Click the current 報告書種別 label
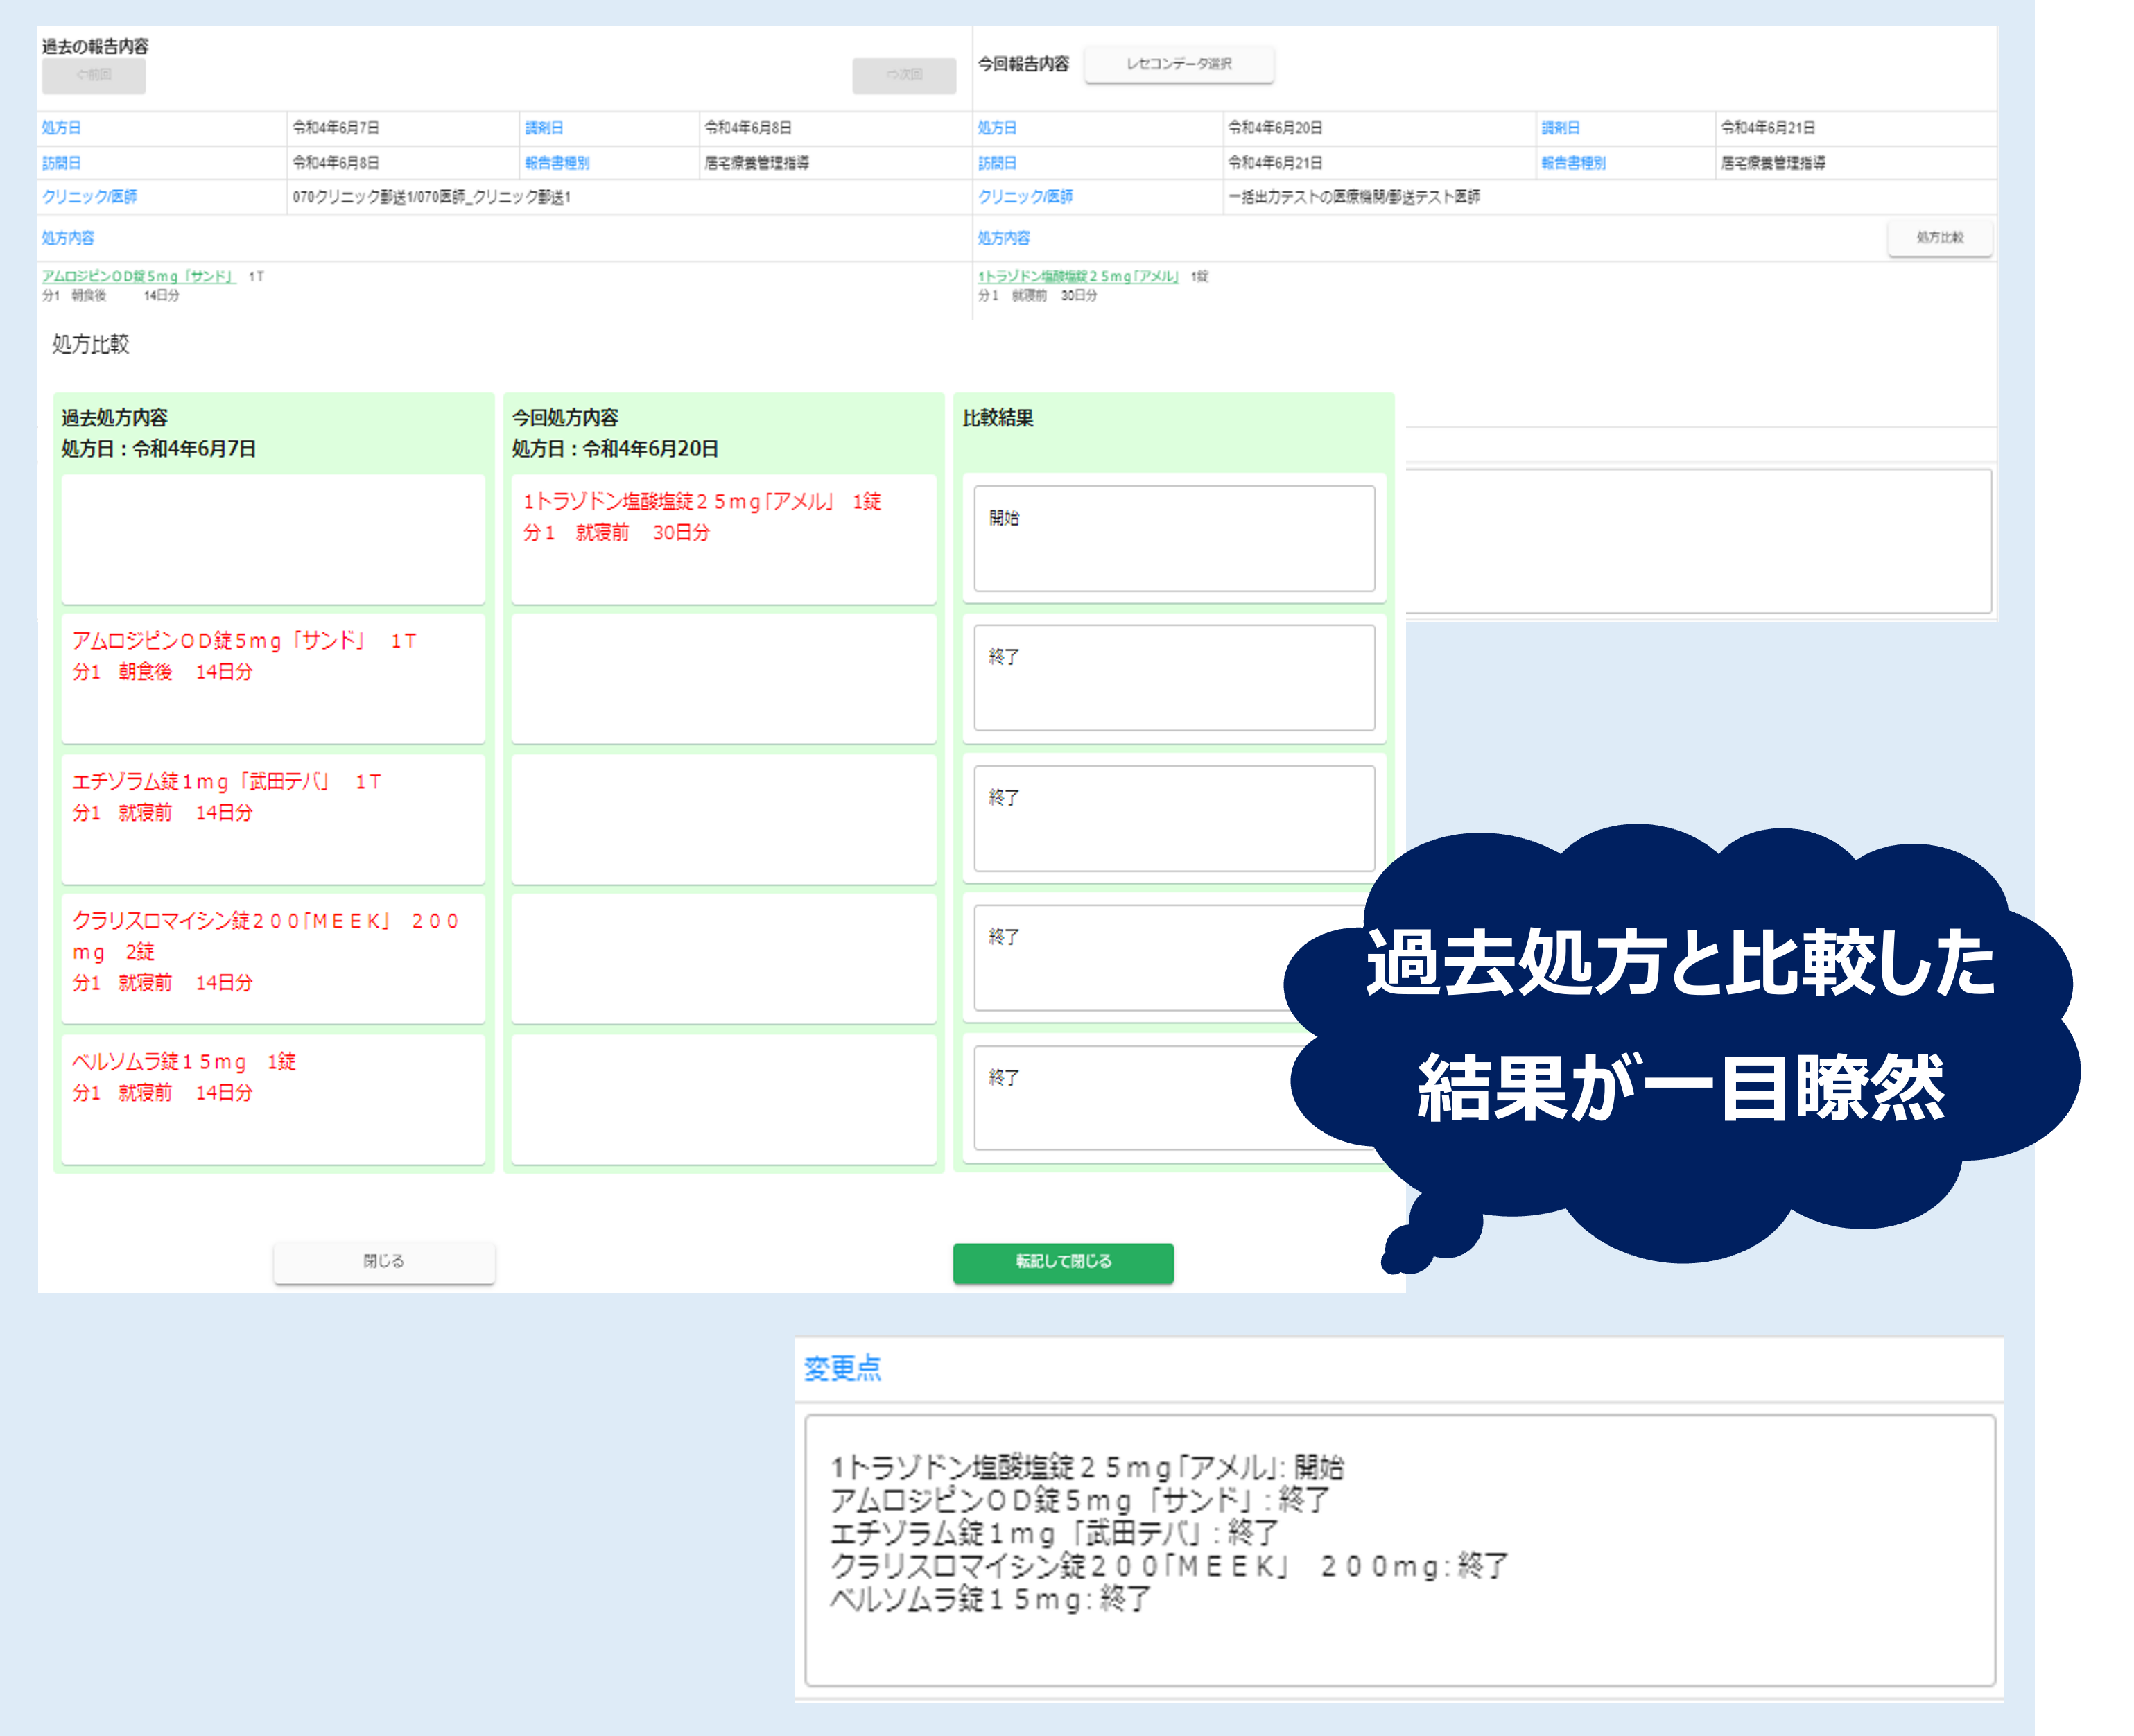This screenshot has width=2134, height=1736. coord(1573,163)
